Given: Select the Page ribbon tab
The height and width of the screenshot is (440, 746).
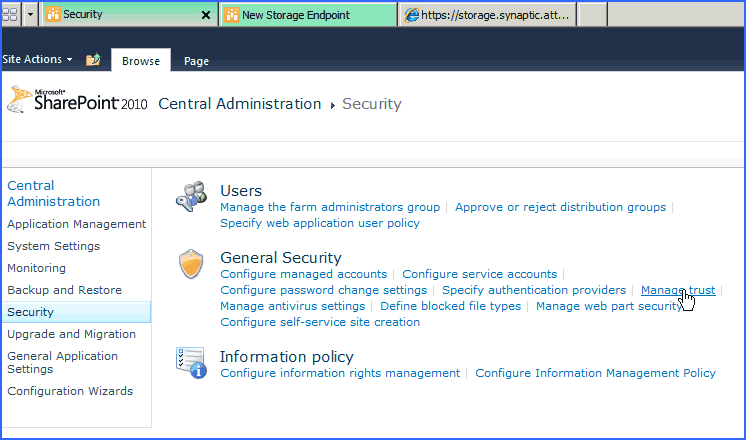Looking at the screenshot, I should pos(196,61).
